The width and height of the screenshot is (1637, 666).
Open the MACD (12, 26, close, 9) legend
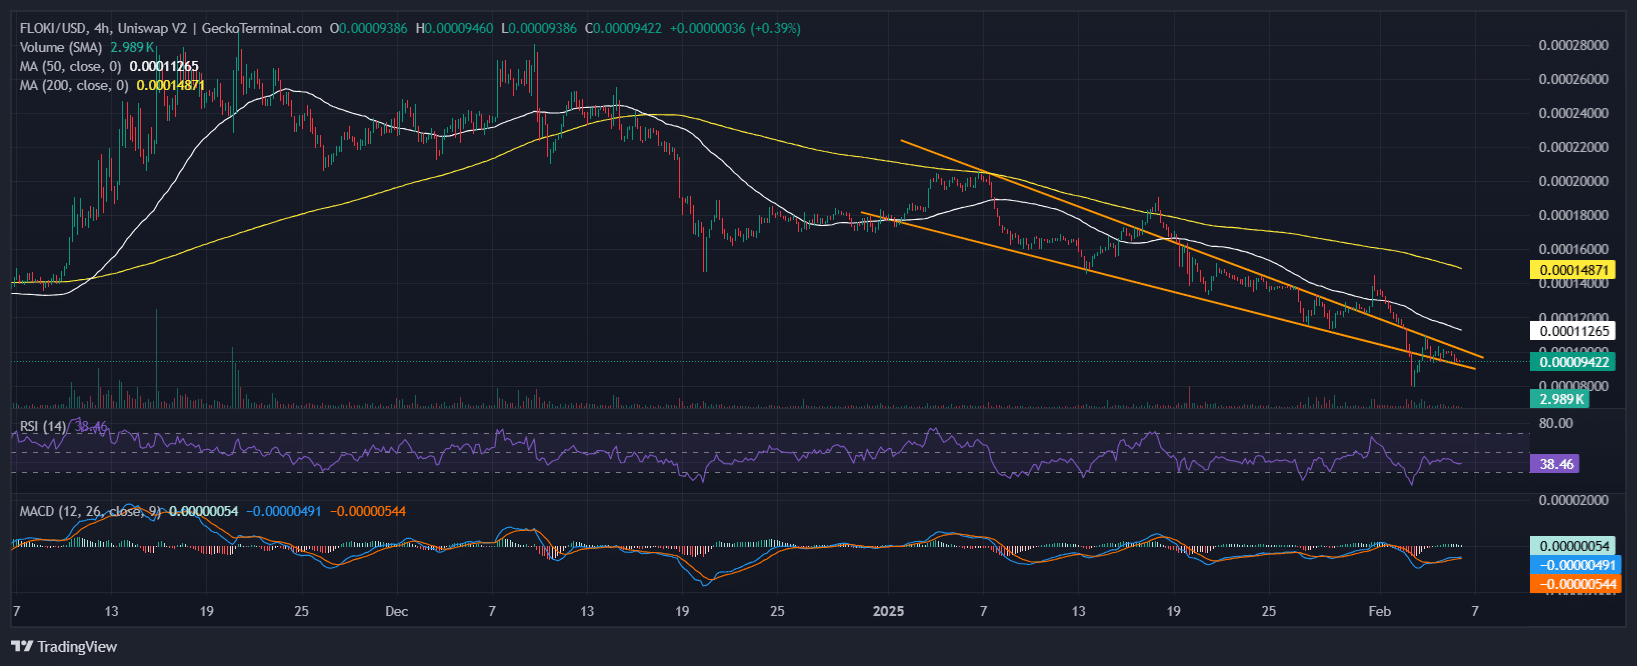(91, 511)
